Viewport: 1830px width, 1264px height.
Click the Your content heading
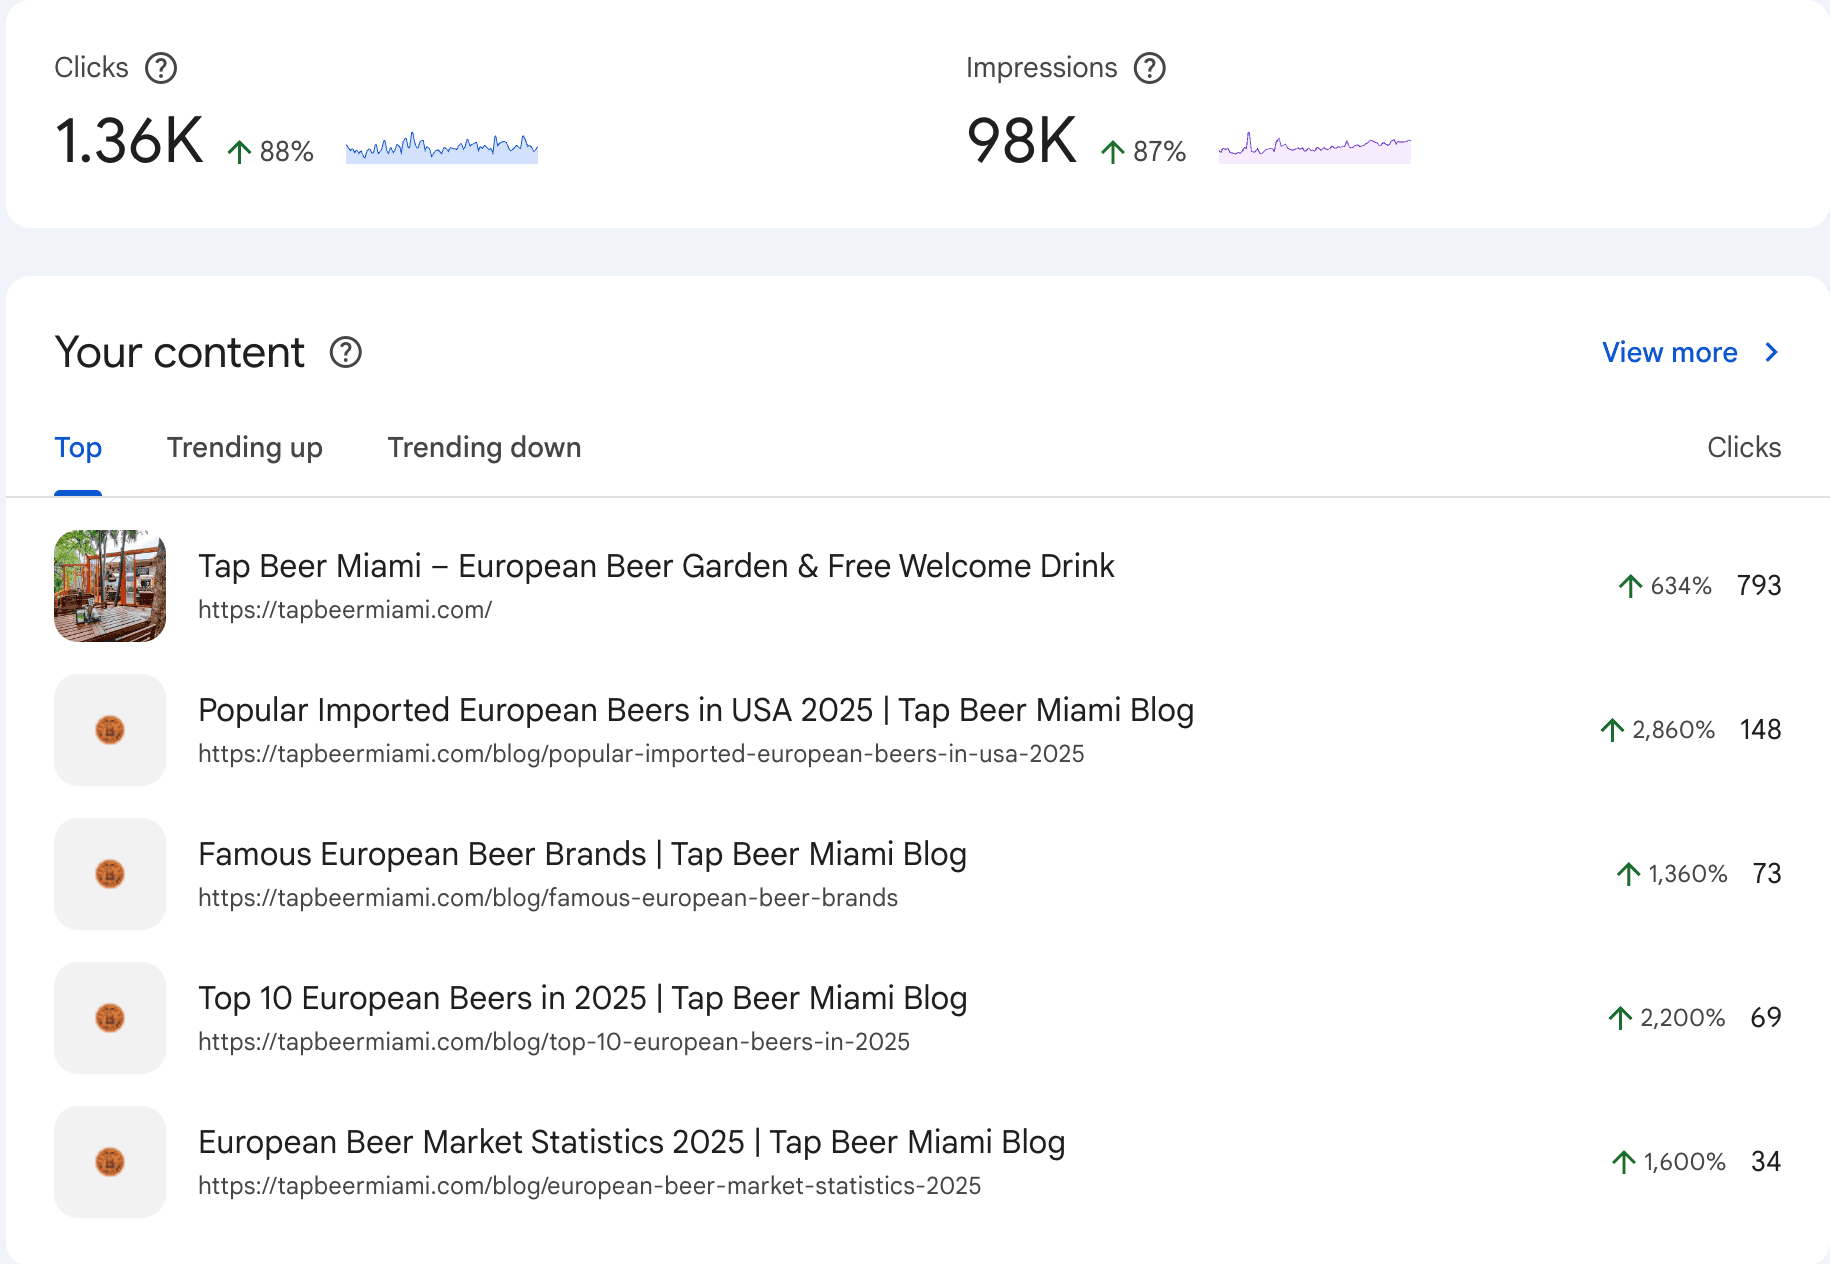pos(179,352)
